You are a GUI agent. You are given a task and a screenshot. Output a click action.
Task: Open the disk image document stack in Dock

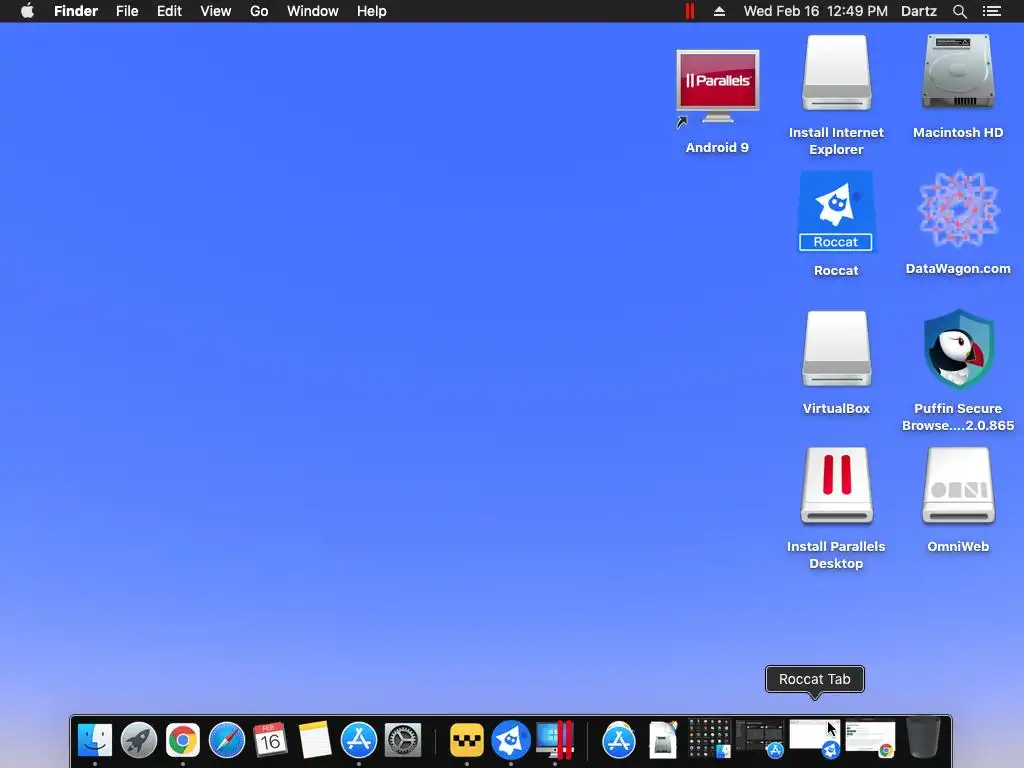[x=663, y=740]
